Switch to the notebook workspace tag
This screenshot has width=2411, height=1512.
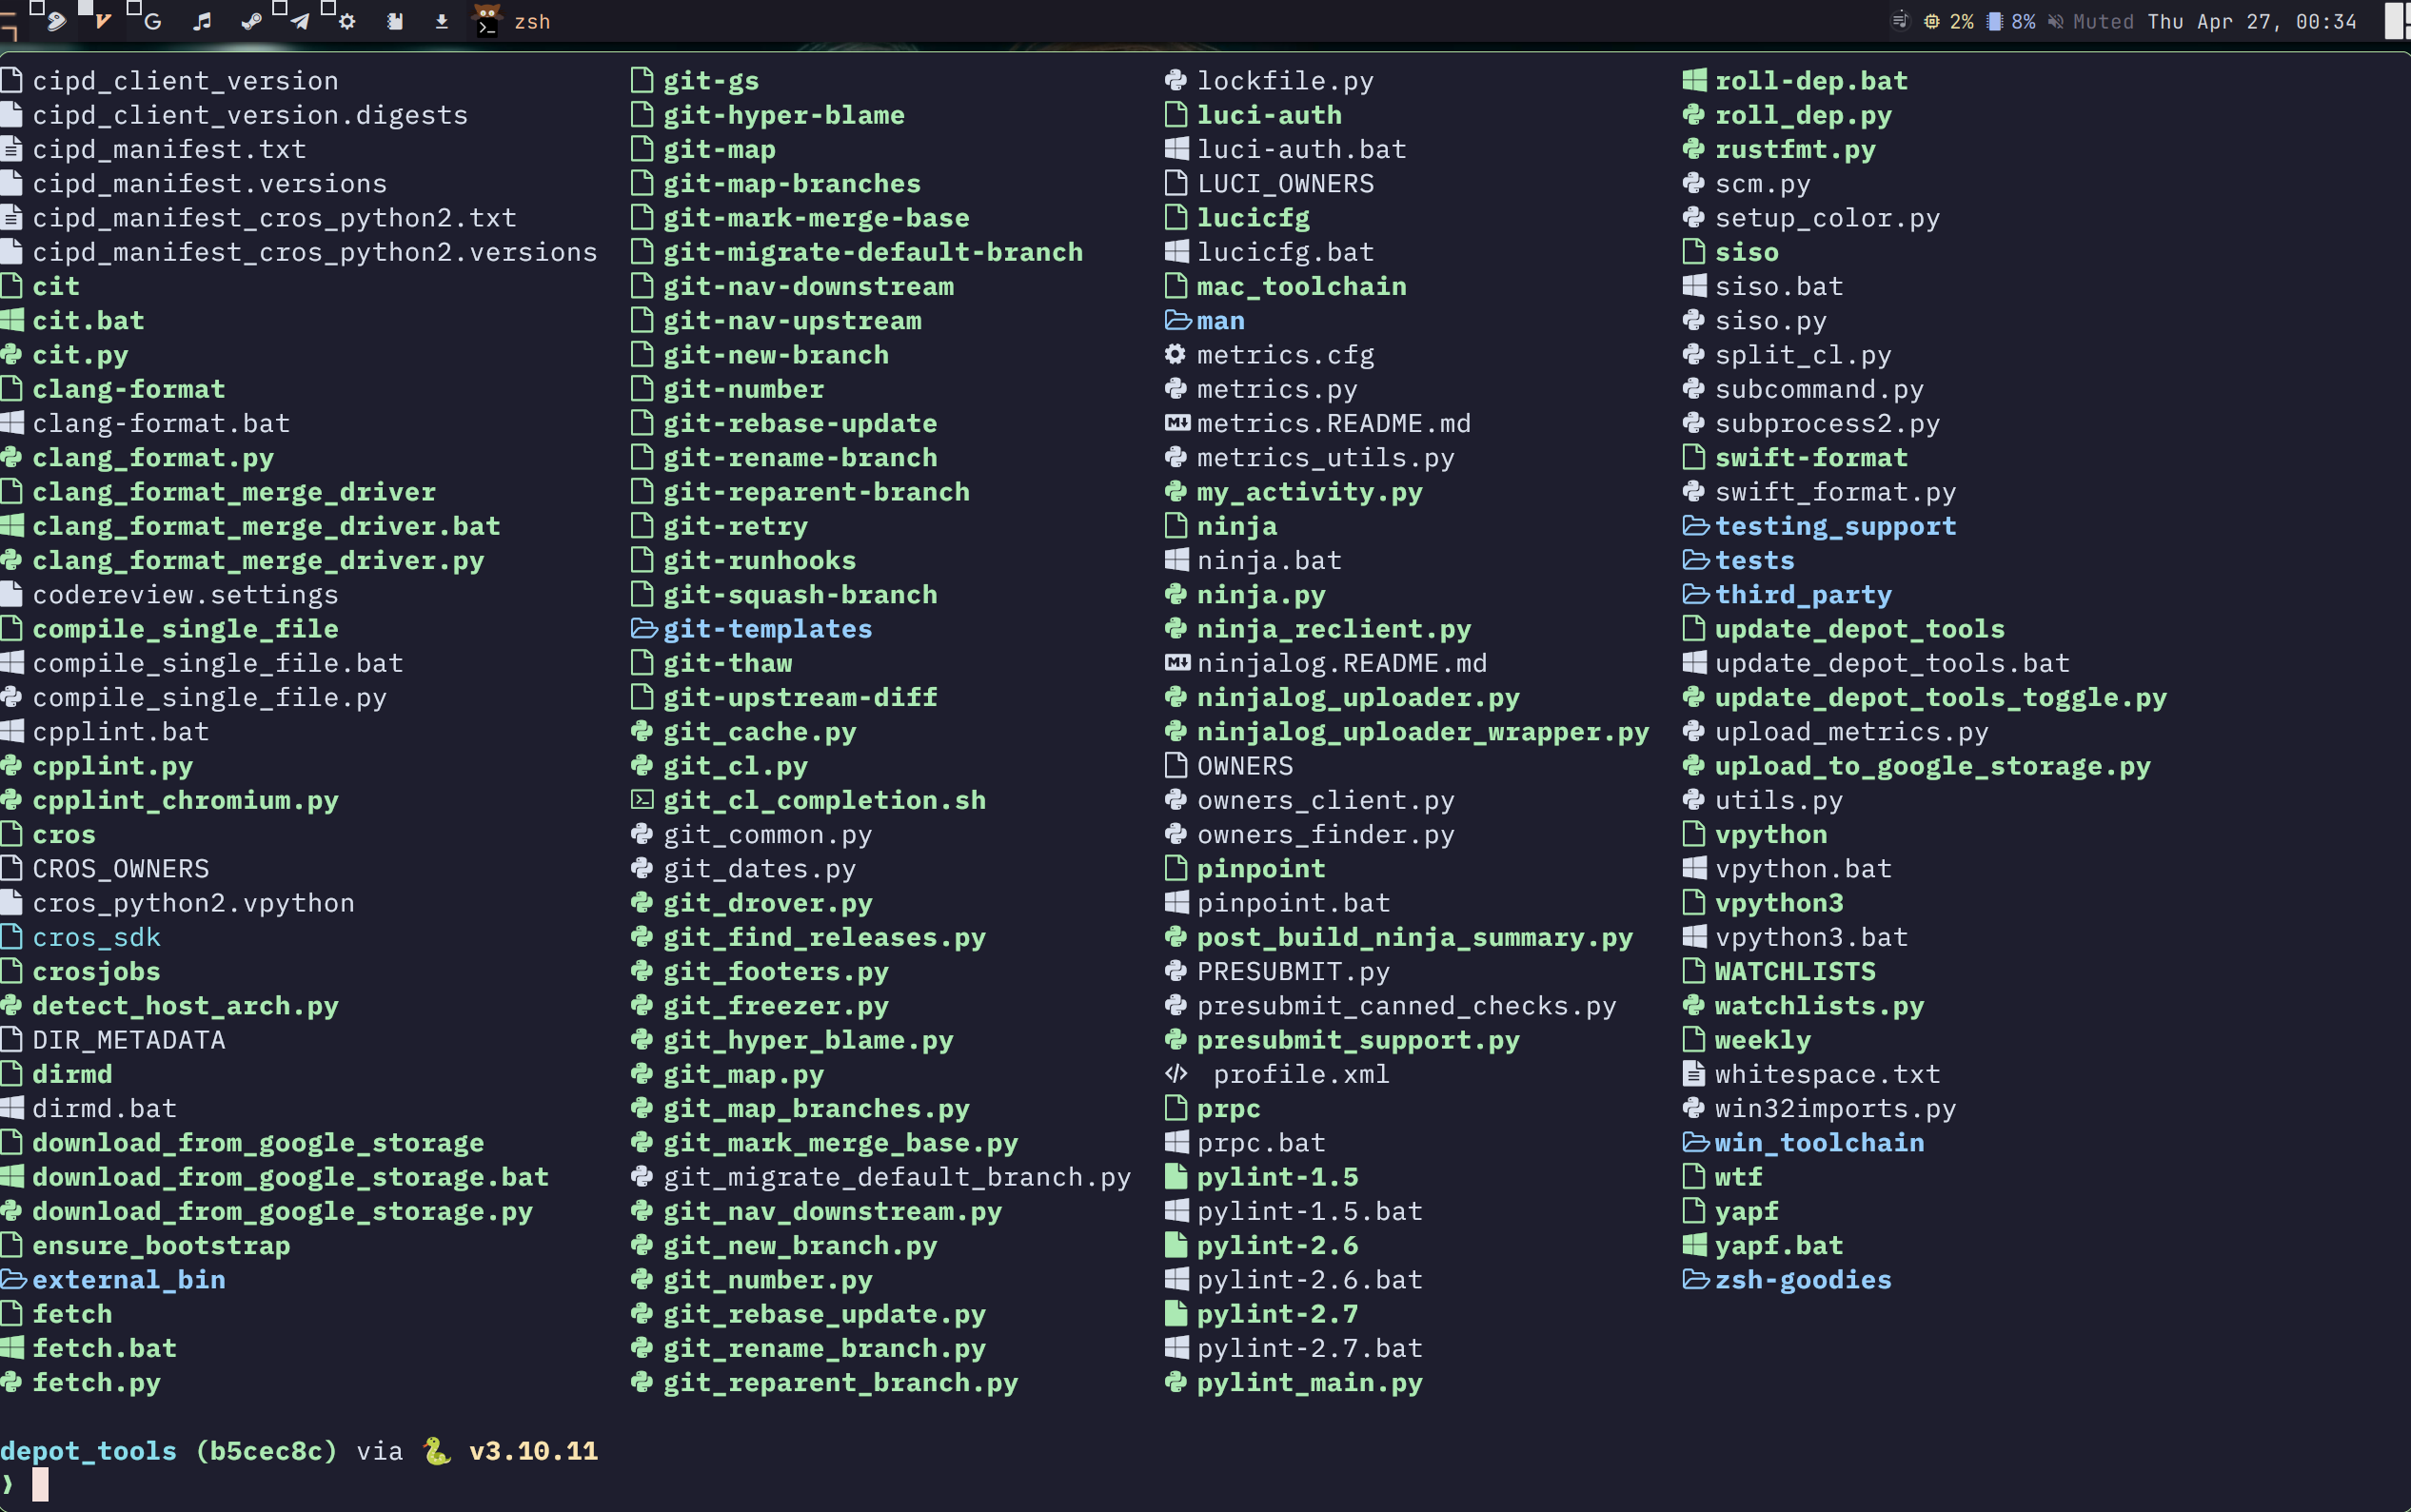395,21
